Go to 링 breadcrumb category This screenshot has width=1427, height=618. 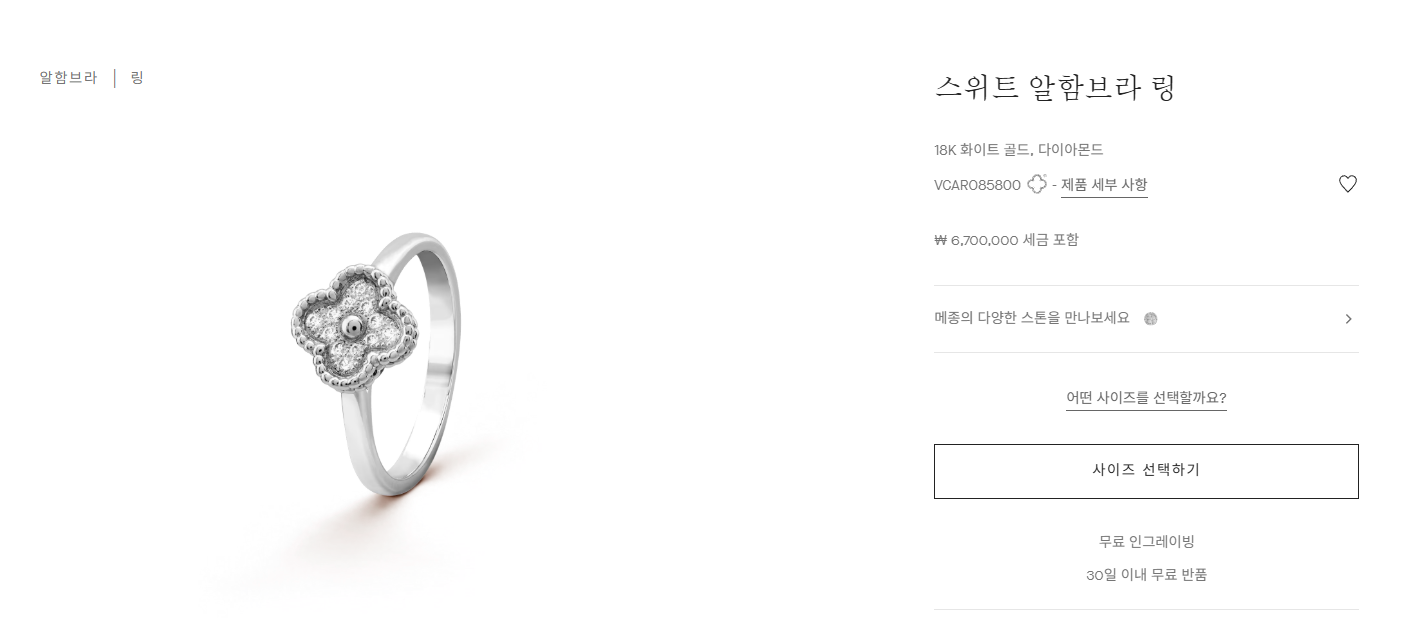(x=137, y=78)
